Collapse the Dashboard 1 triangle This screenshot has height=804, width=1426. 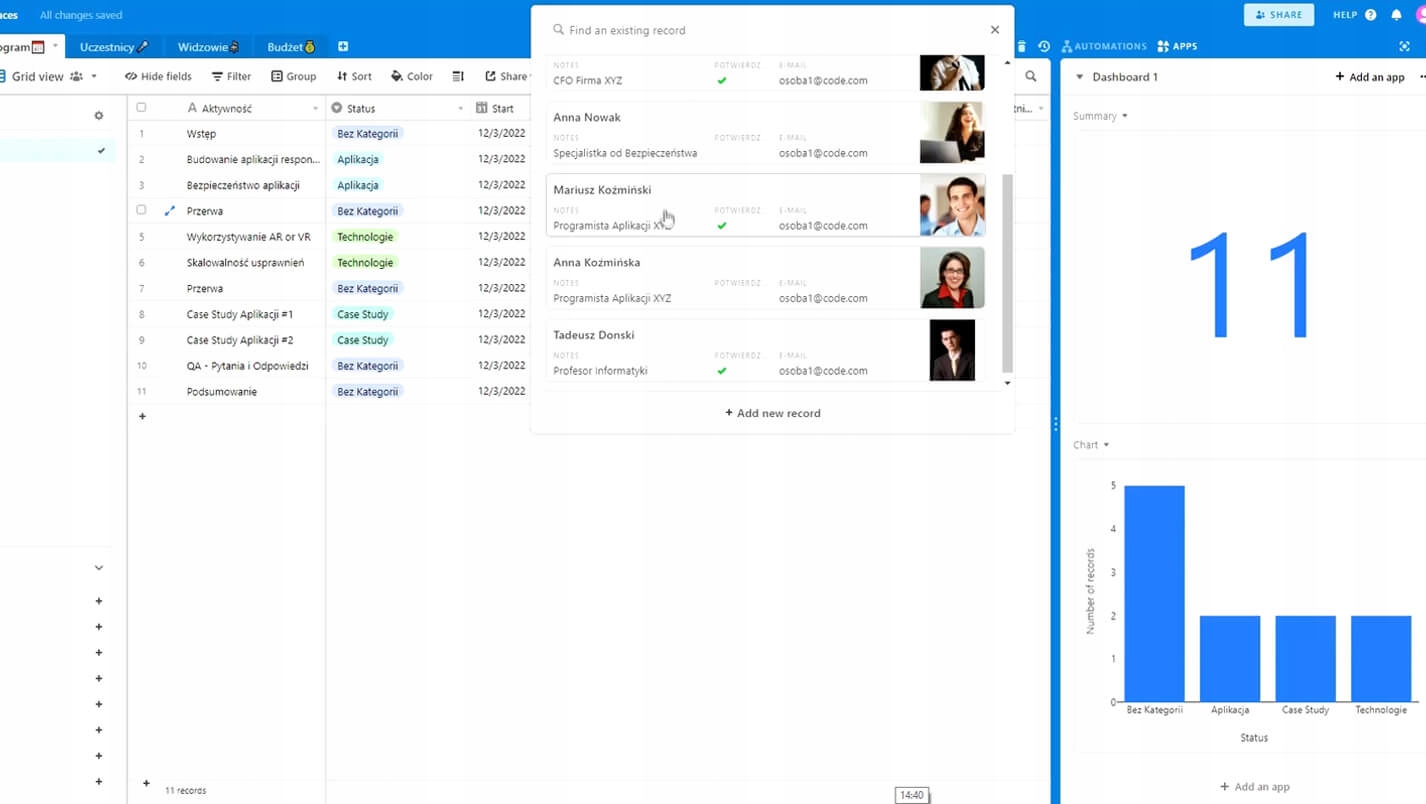pyautogui.click(x=1080, y=77)
